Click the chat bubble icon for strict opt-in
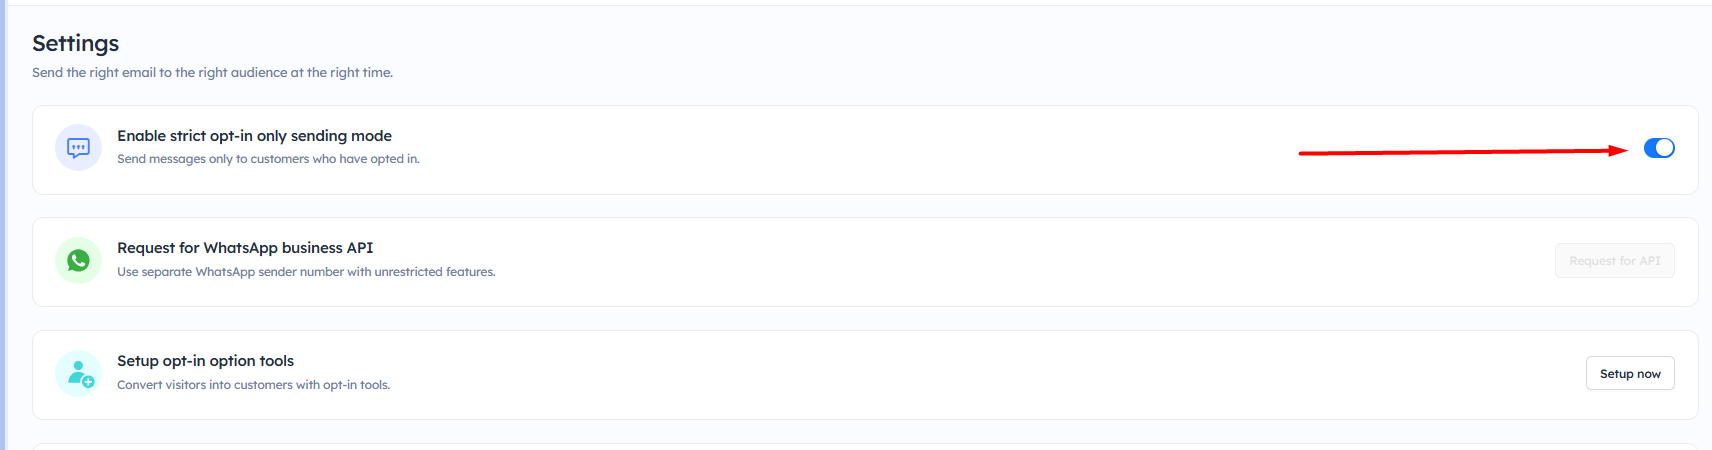This screenshot has height=450, width=1712. pos(78,148)
